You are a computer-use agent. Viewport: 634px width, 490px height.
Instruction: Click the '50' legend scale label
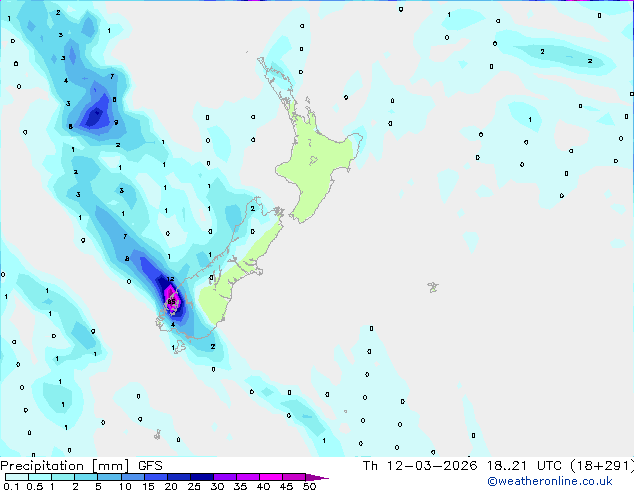tap(309, 486)
